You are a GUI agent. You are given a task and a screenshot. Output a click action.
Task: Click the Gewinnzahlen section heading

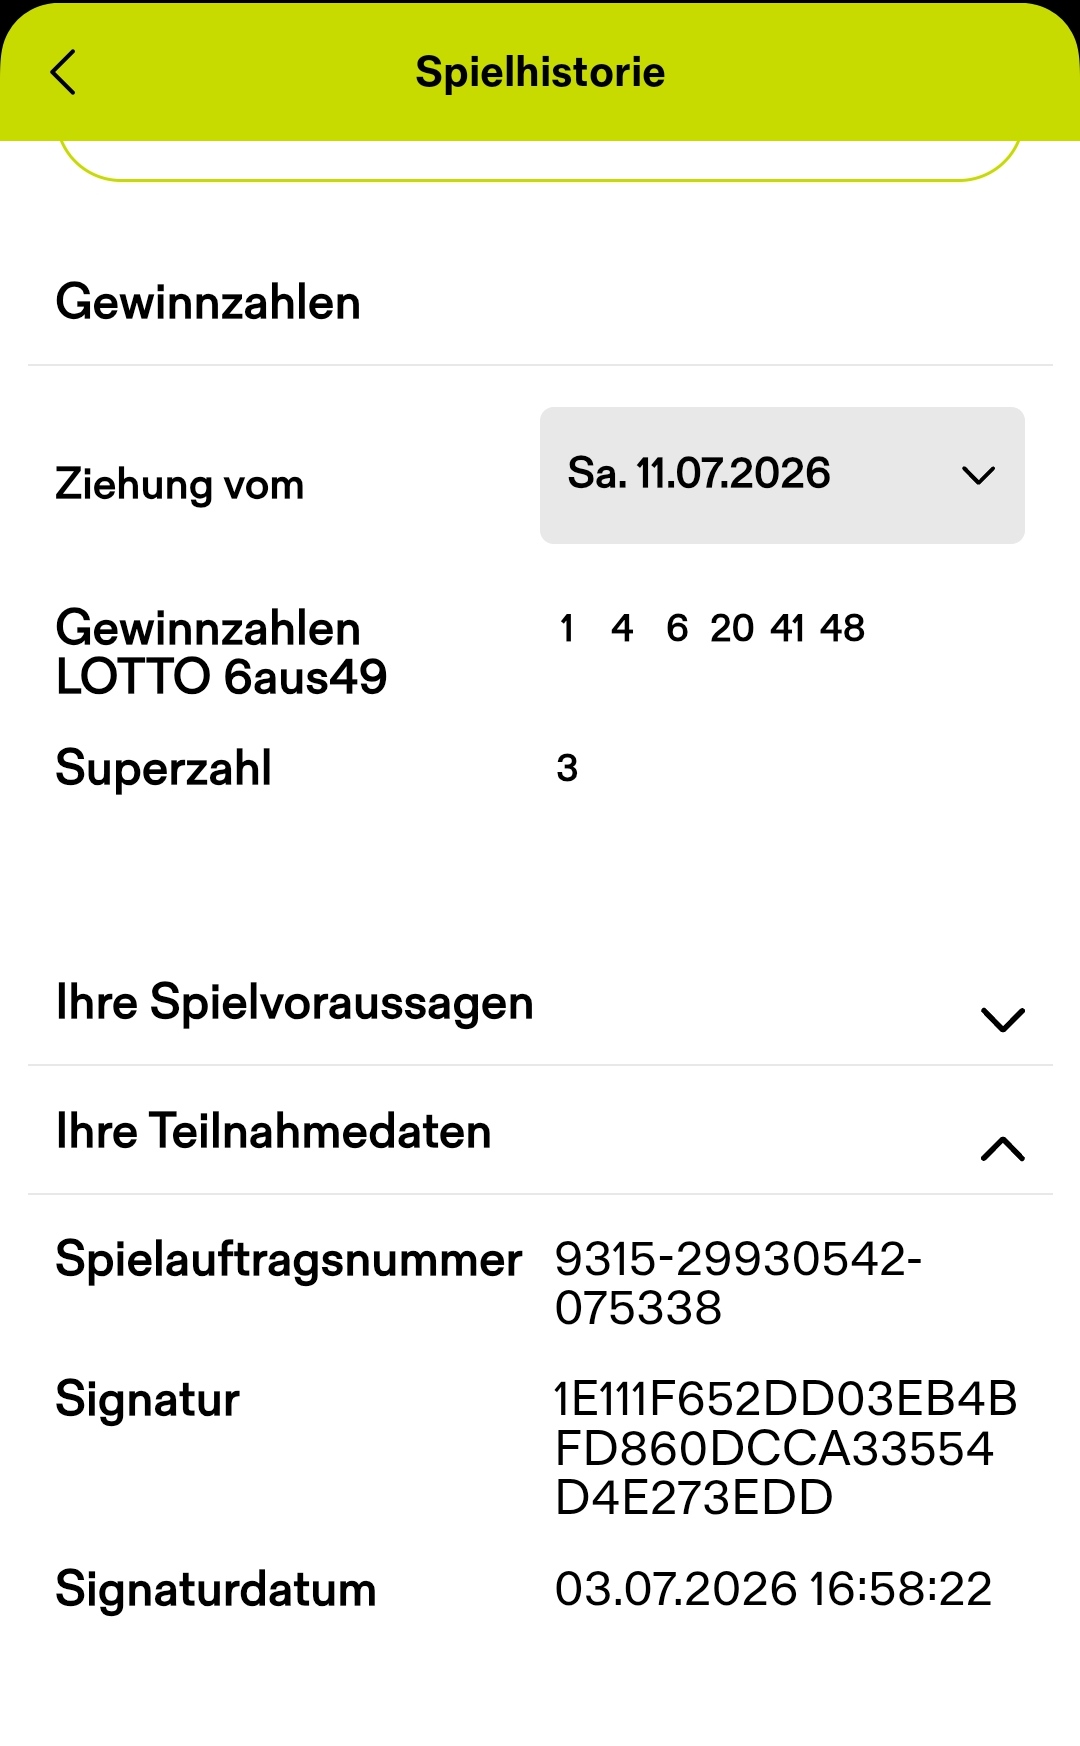[208, 302]
